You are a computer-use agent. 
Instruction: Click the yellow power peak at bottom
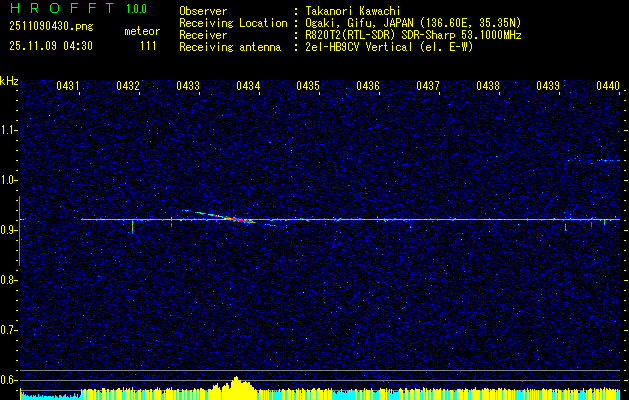[x=236, y=384]
